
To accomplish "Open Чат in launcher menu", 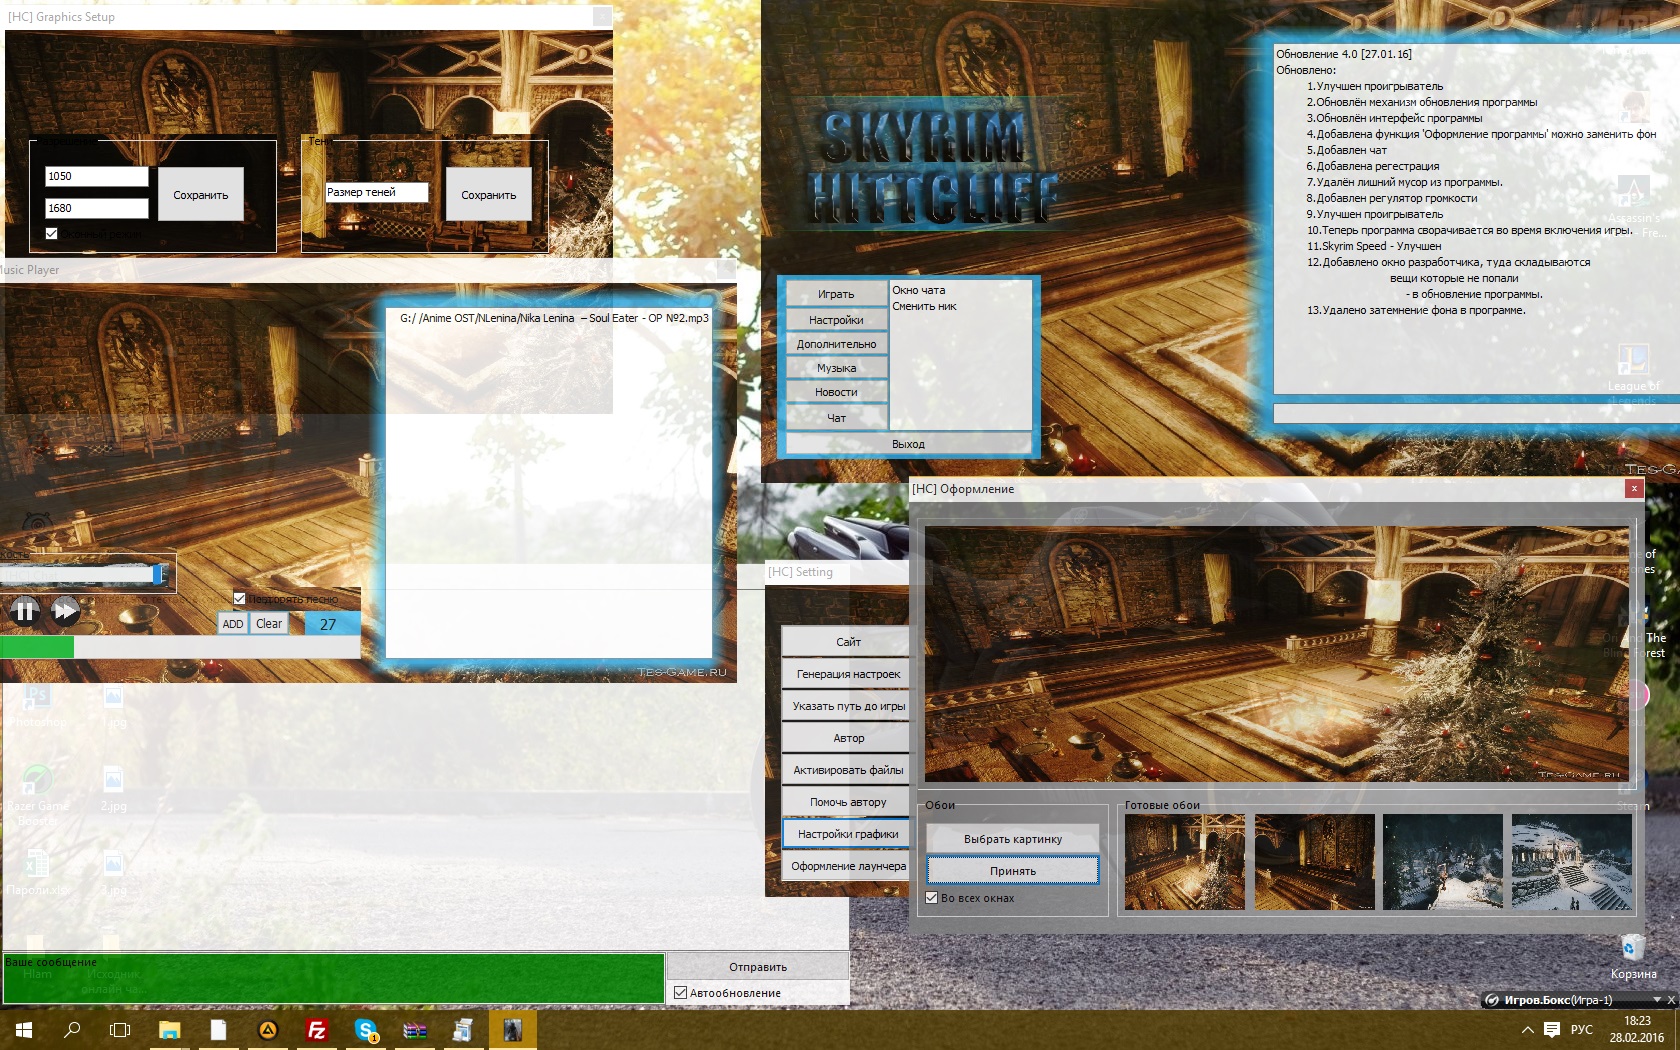I will (837, 418).
